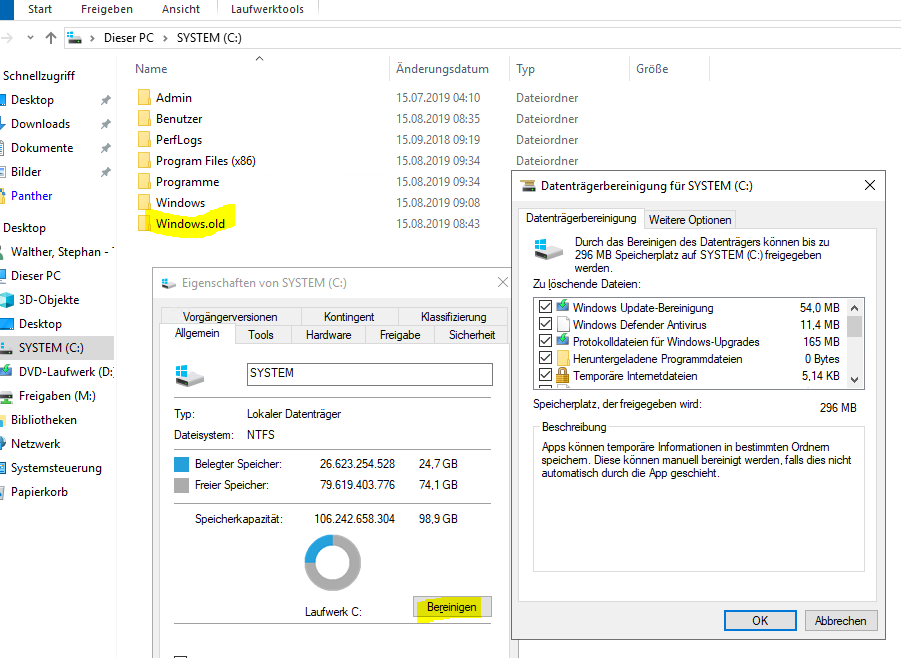Select the Windows.old folder

click(x=190, y=224)
